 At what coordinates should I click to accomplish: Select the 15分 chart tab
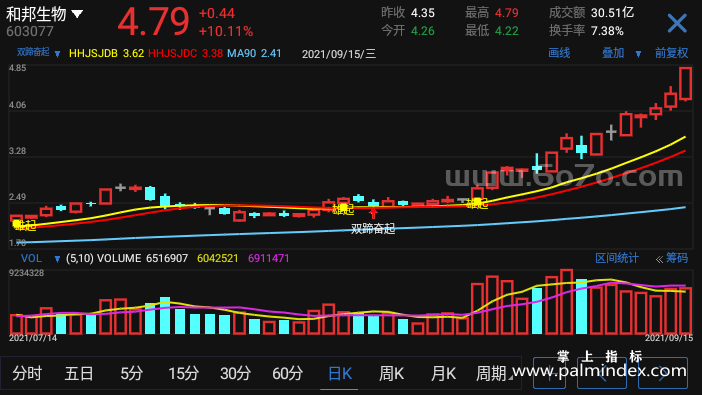pyautogui.click(x=183, y=373)
